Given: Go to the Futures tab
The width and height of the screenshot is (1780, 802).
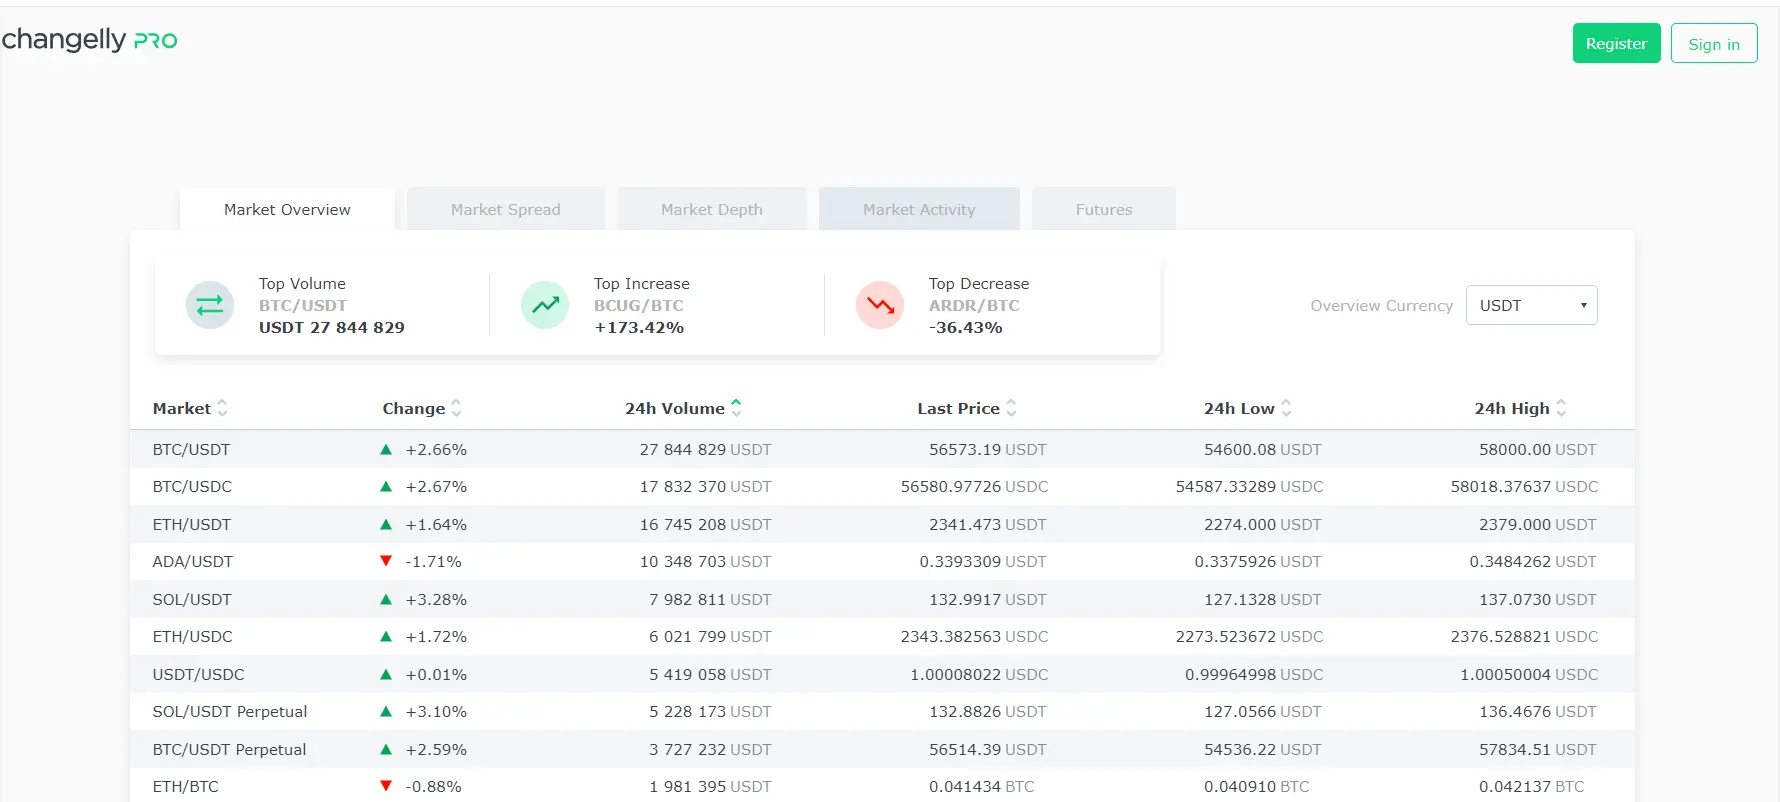Looking at the screenshot, I should pos(1103,209).
